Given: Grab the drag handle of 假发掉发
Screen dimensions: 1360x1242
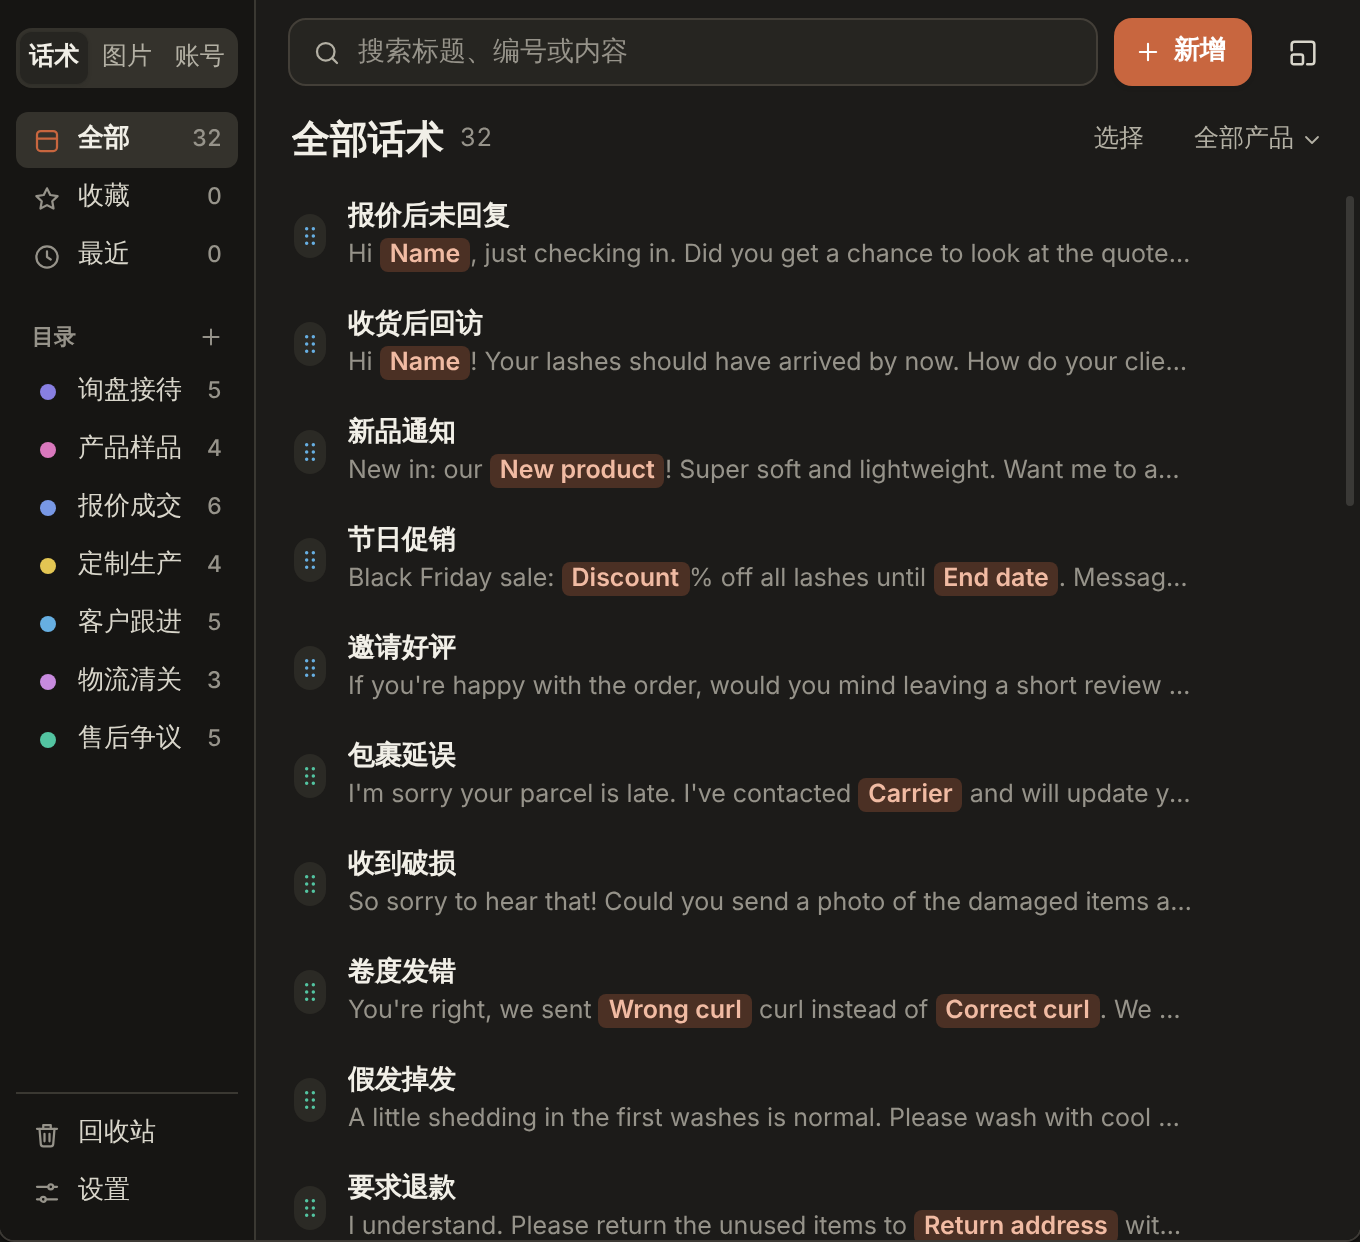Looking at the screenshot, I should (310, 1100).
